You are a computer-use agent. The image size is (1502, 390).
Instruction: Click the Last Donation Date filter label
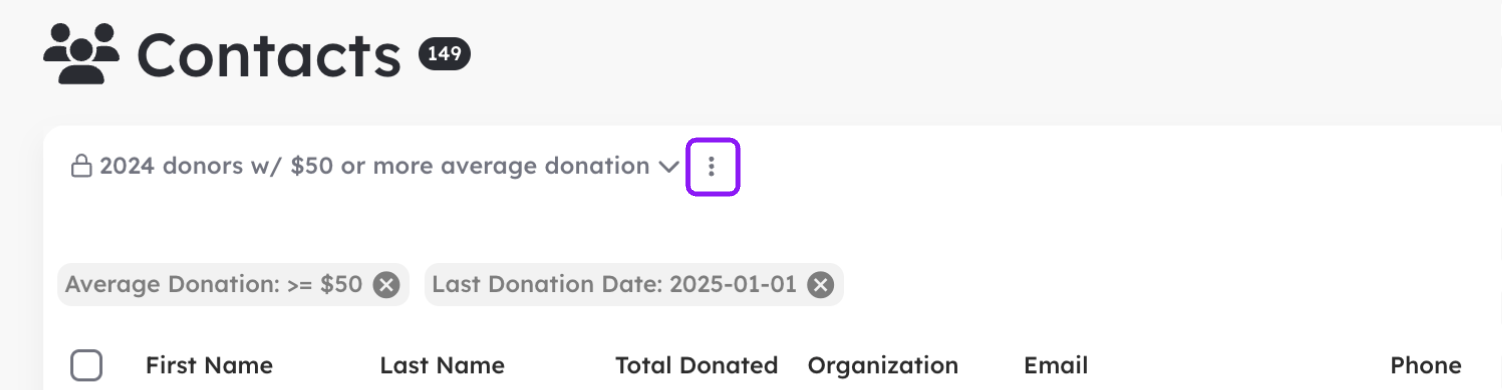tap(547, 285)
